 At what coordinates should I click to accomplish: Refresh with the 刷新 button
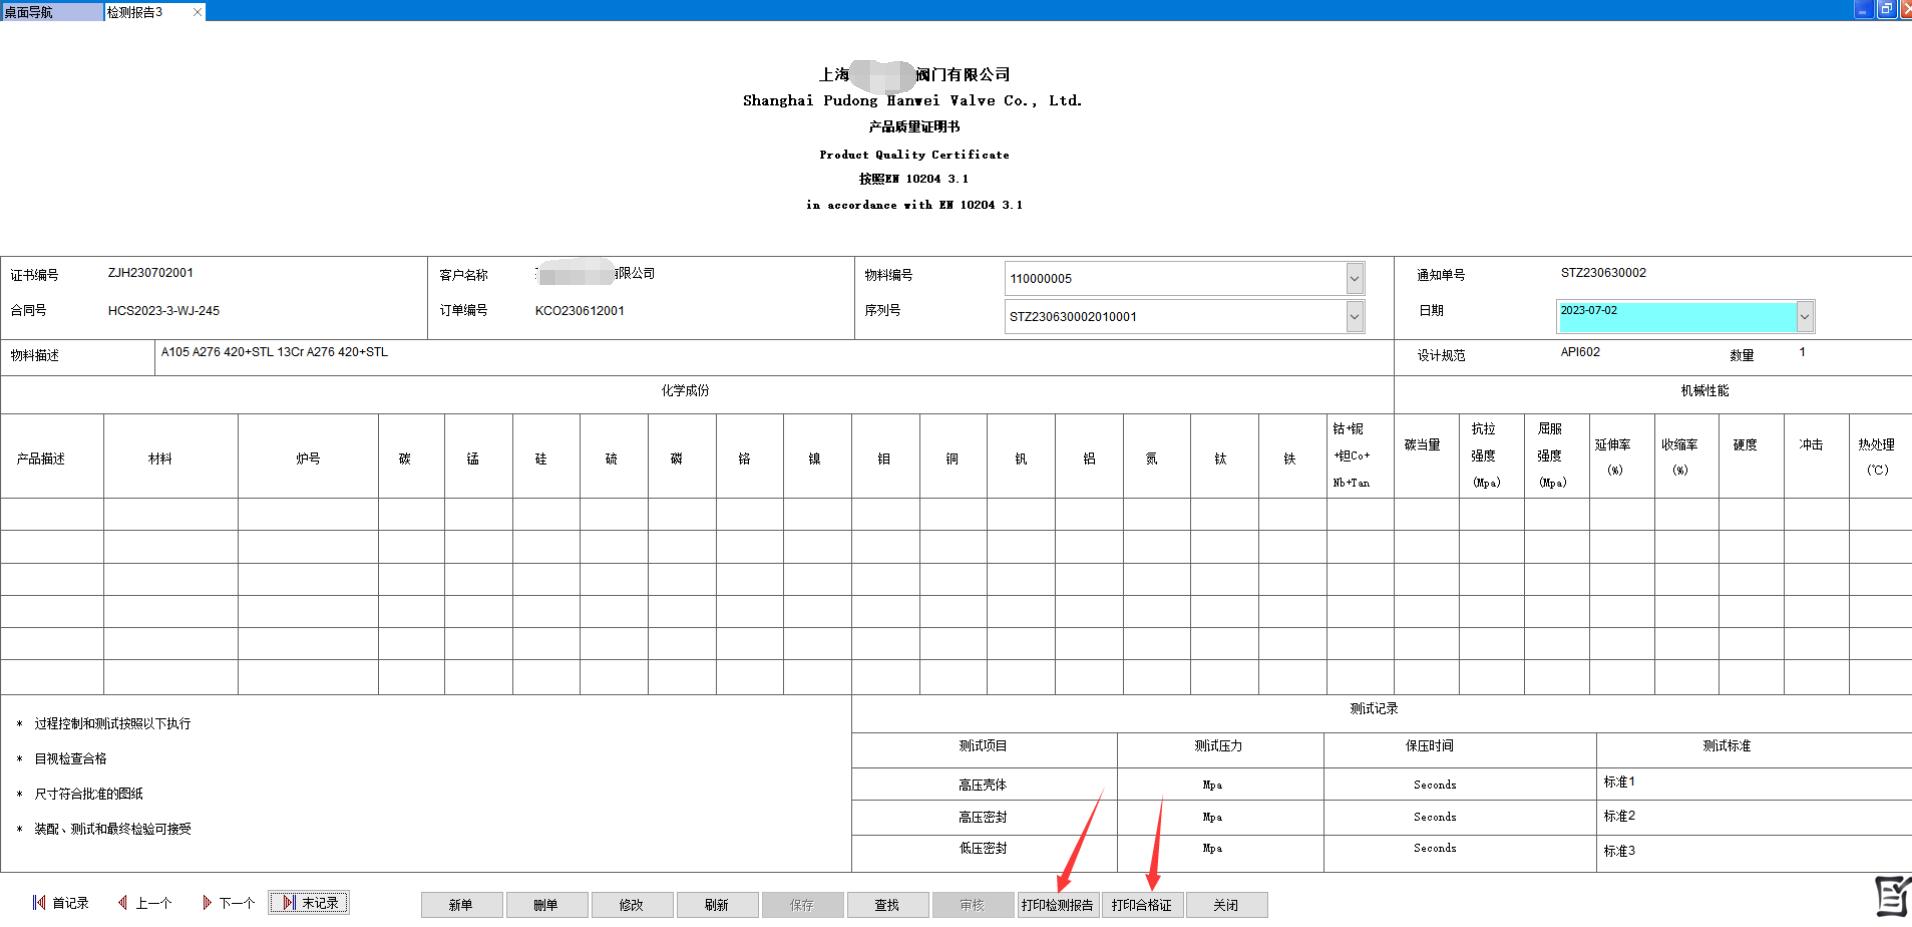(716, 905)
